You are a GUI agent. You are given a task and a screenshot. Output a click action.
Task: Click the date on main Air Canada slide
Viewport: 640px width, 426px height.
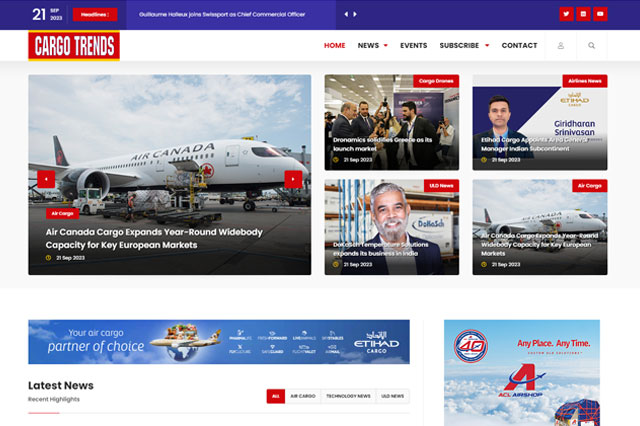click(x=70, y=258)
